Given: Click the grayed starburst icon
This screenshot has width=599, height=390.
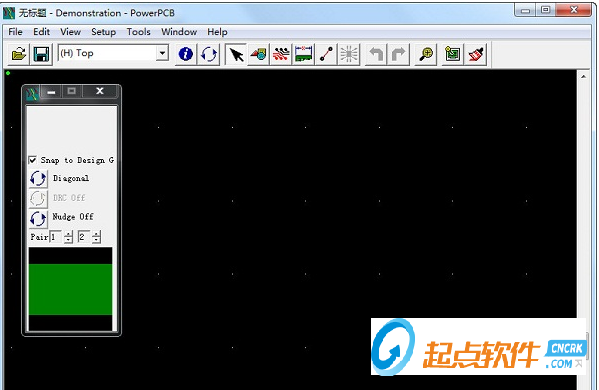Looking at the screenshot, I should tap(349, 54).
